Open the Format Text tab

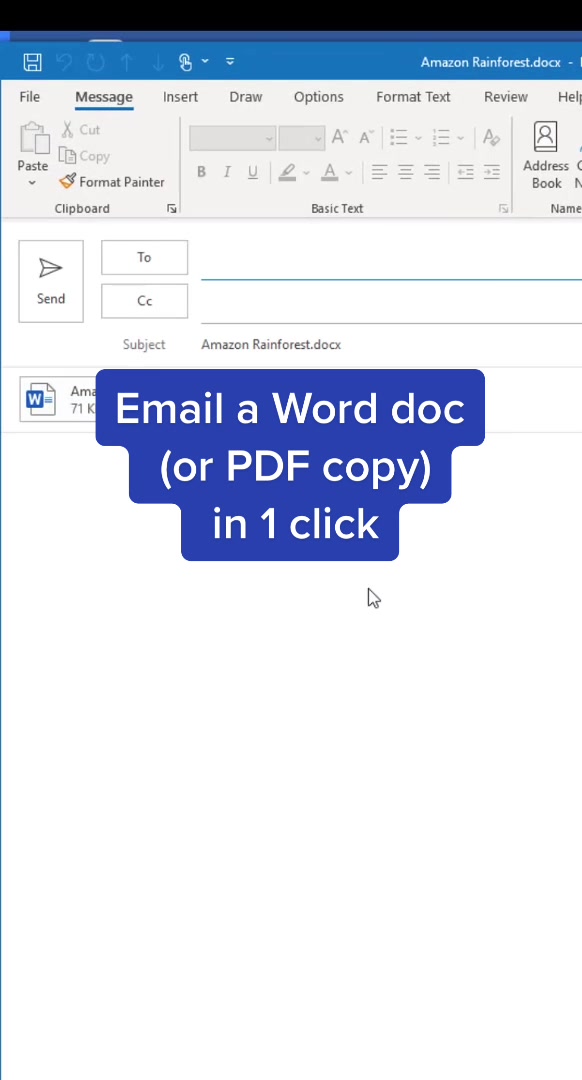click(x=413, y=97)
